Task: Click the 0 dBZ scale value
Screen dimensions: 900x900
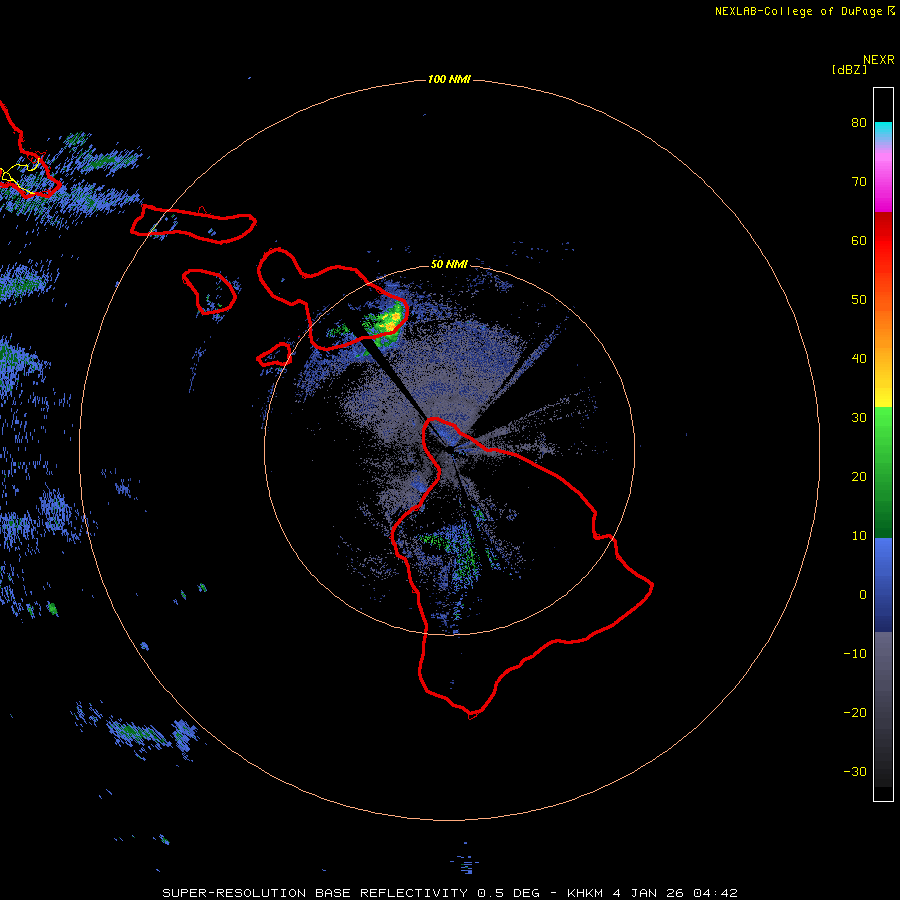Action: (863, 595)
